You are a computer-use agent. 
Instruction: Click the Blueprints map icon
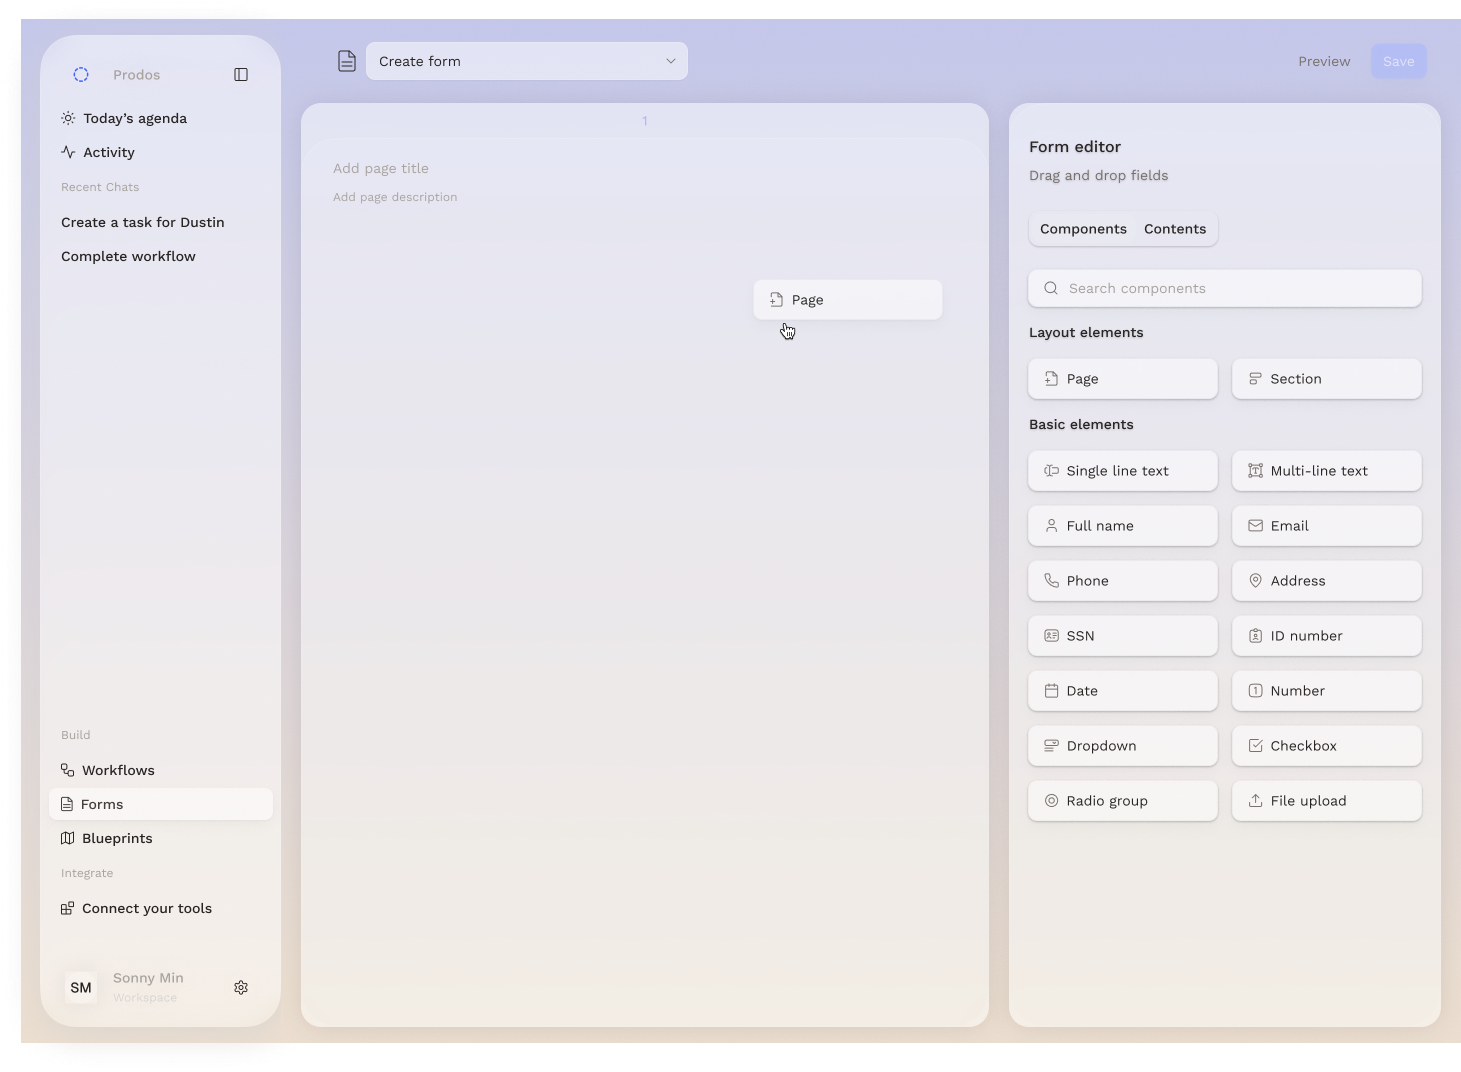(x=68, y=838)
